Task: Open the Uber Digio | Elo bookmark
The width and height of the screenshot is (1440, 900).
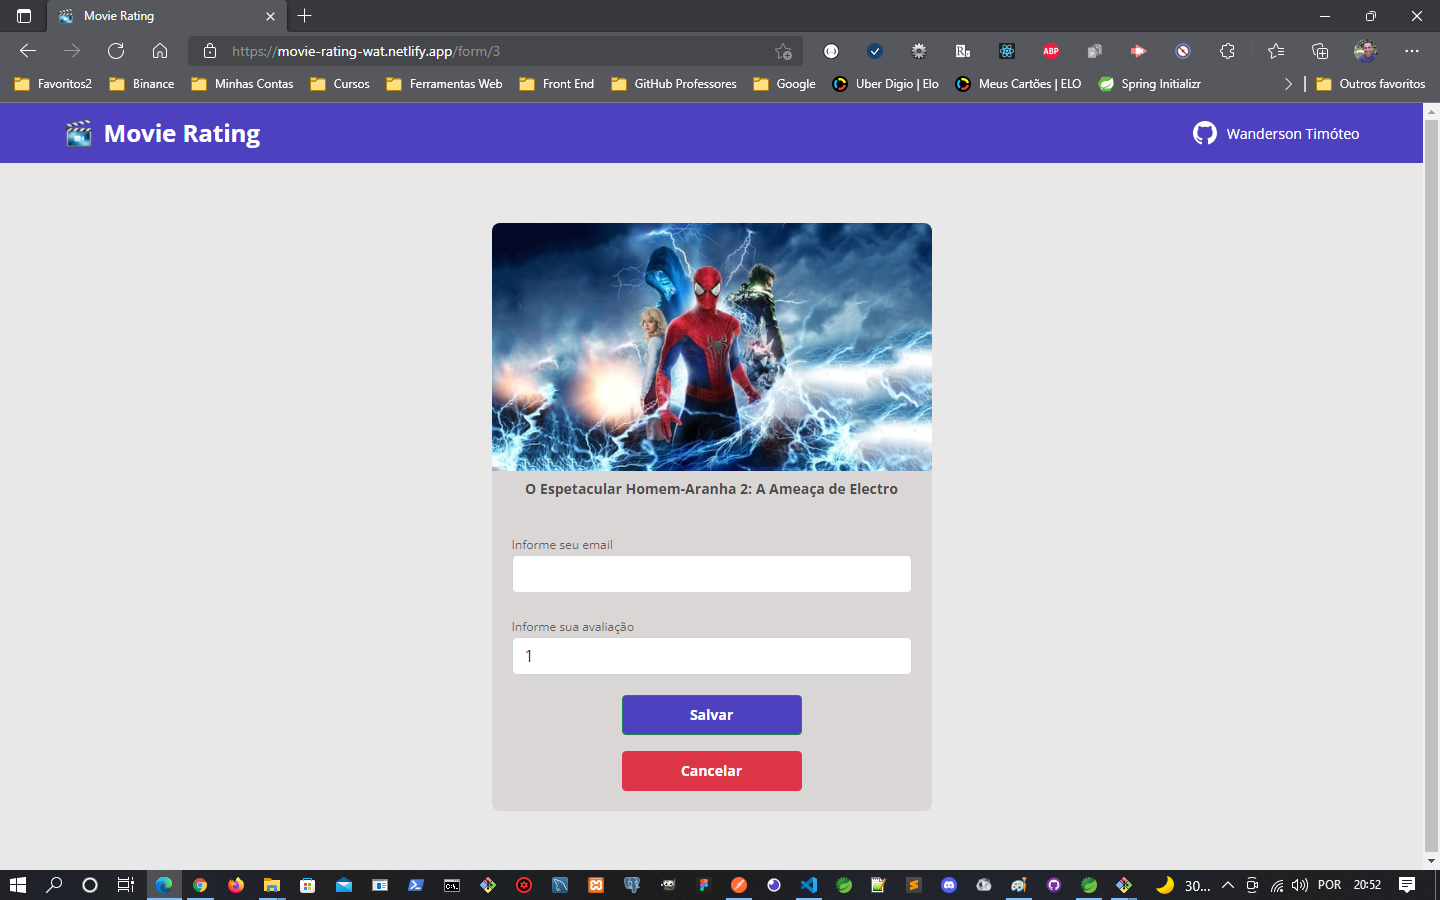Action: pos(886,84)
